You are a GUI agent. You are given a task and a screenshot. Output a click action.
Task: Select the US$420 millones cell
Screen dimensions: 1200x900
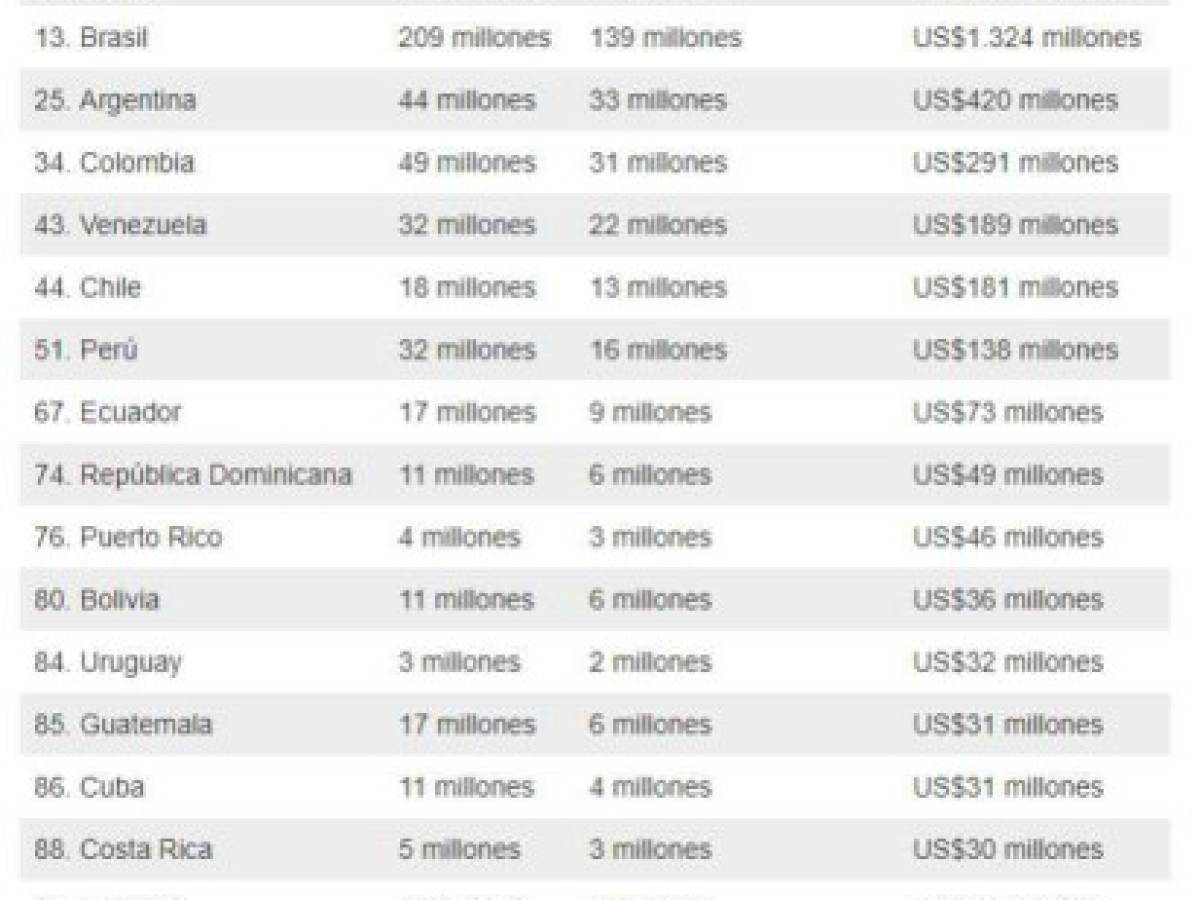tap(1016, 101)
